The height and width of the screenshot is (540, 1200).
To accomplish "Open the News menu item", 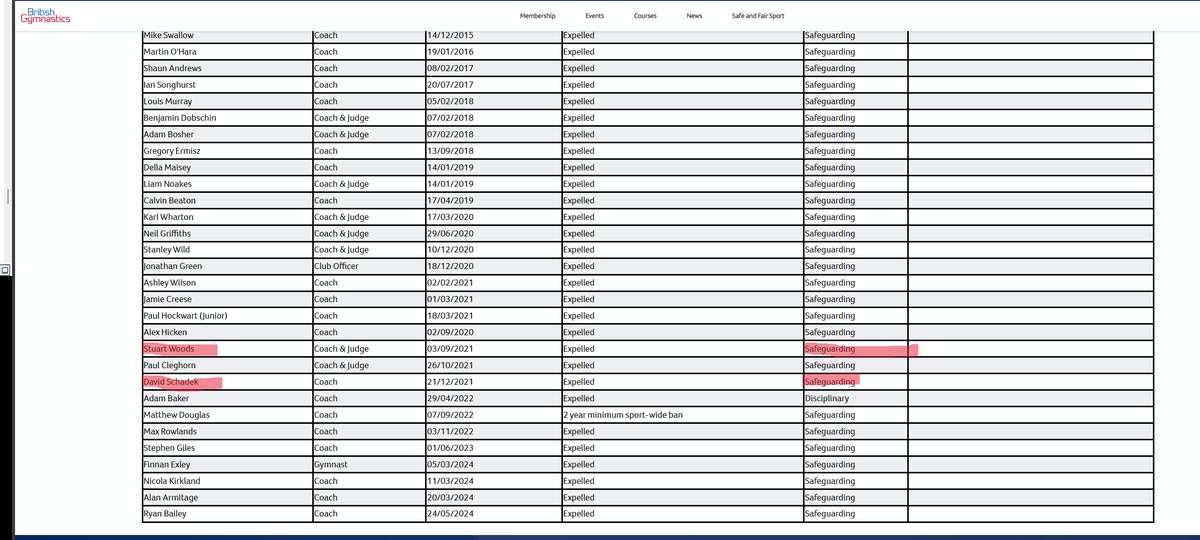I will click(694, 16).
